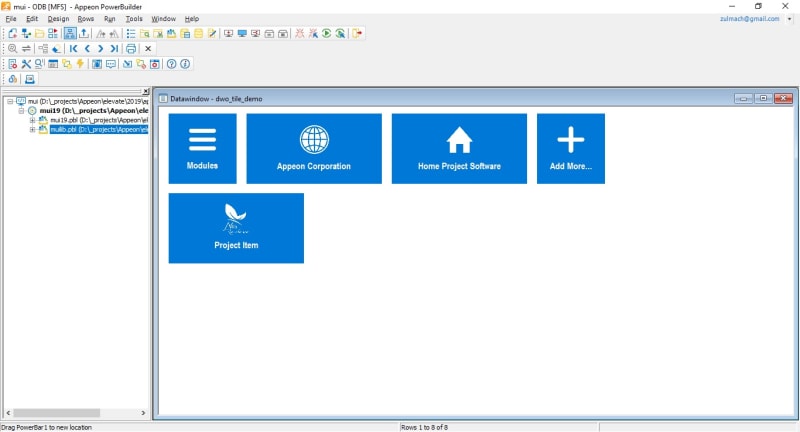Screen dimensions: 800x432
Task: Open the Run menu
Action: coord(110,19)
